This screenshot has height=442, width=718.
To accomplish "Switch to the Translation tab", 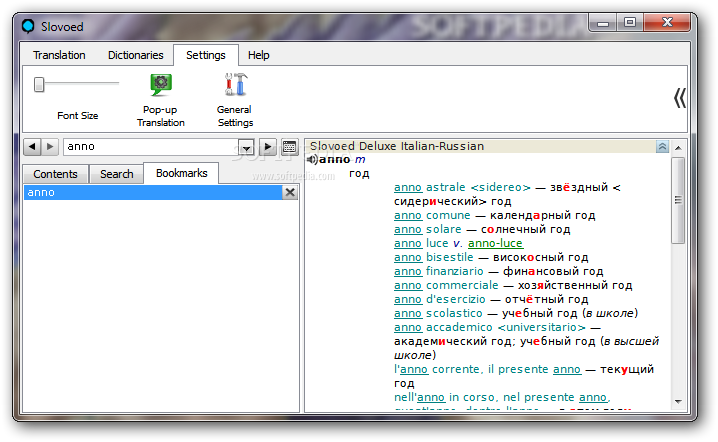I will [59, 55].
